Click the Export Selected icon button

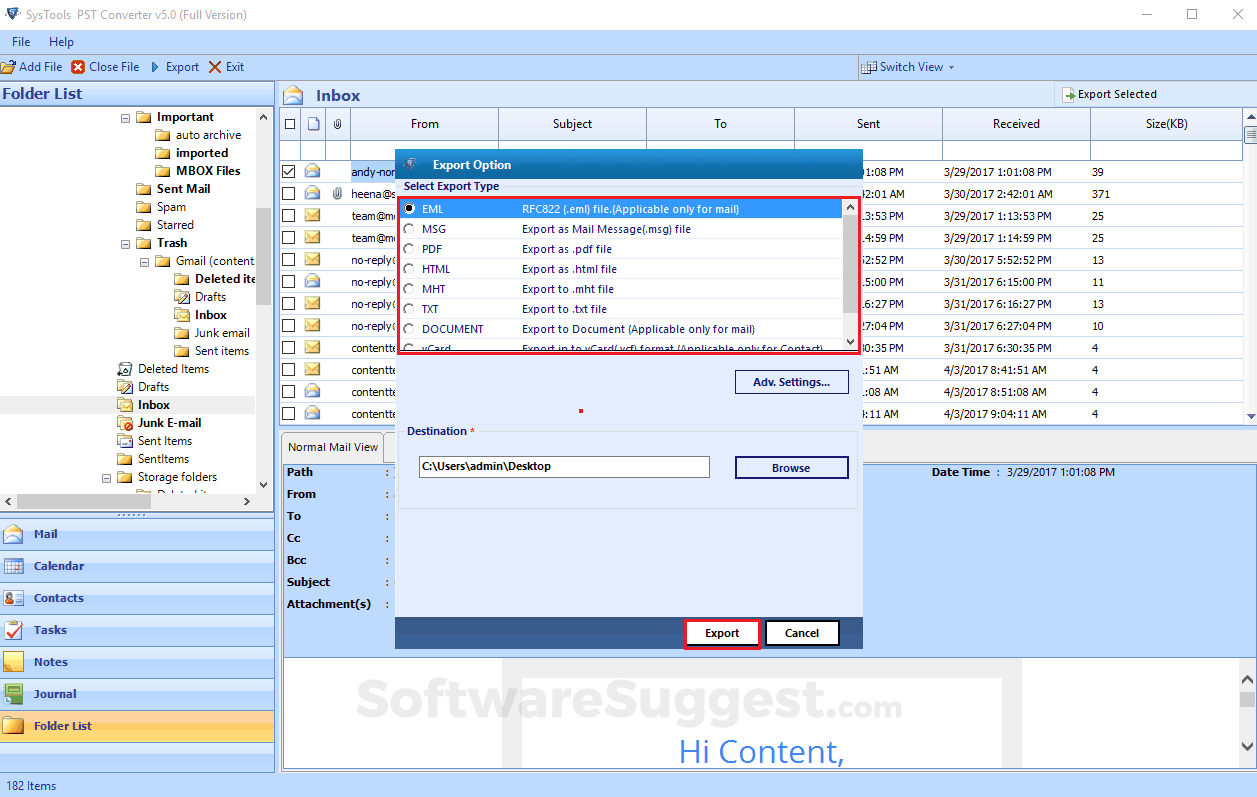click(x=1069, y=94)
